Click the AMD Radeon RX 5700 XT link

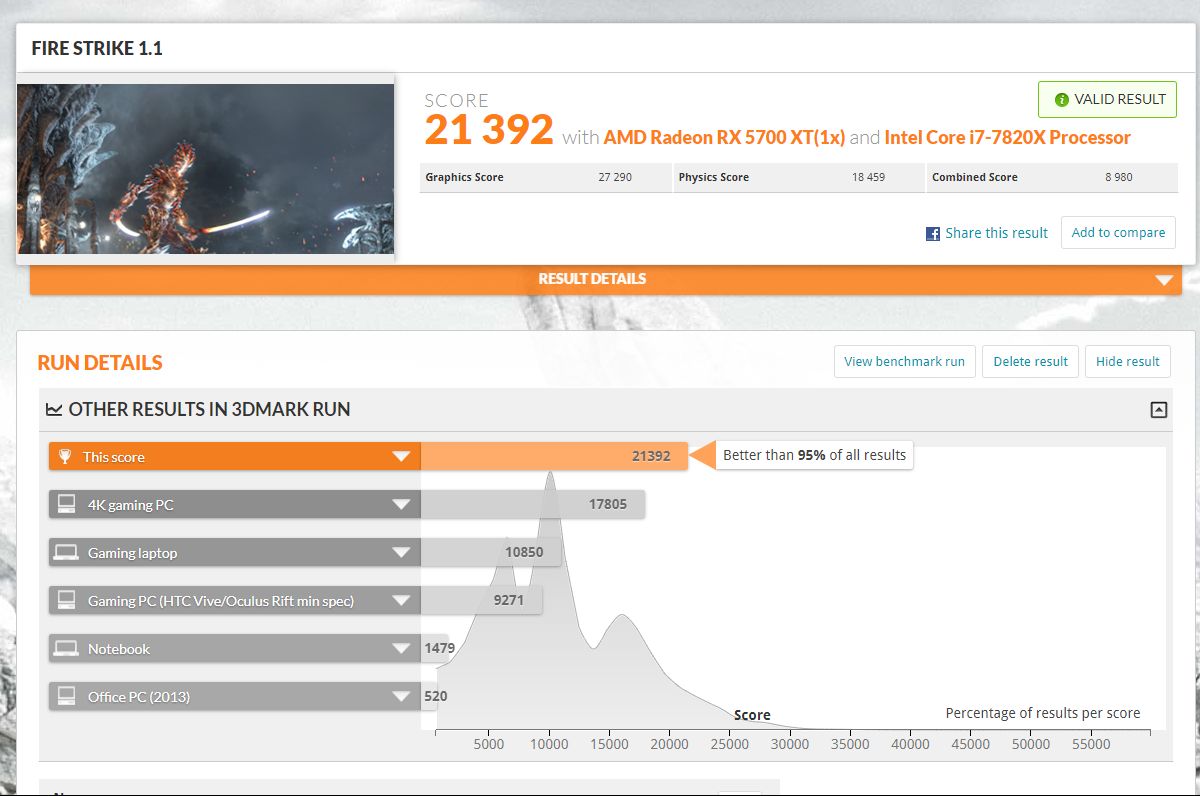click(x=724, y=138)
